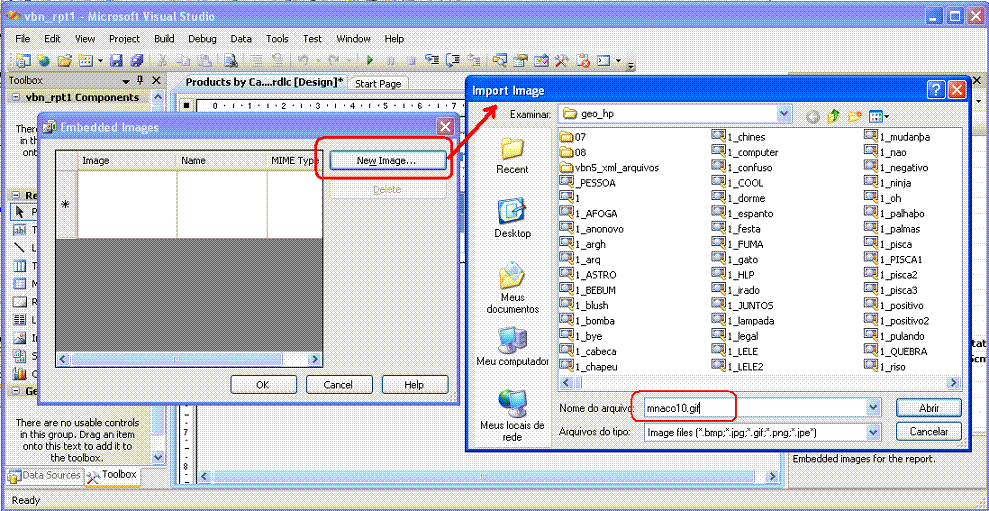This screenshot has height=511, width=989.
Task: Open the Tools menu
Action: click(x=277, y=38)
